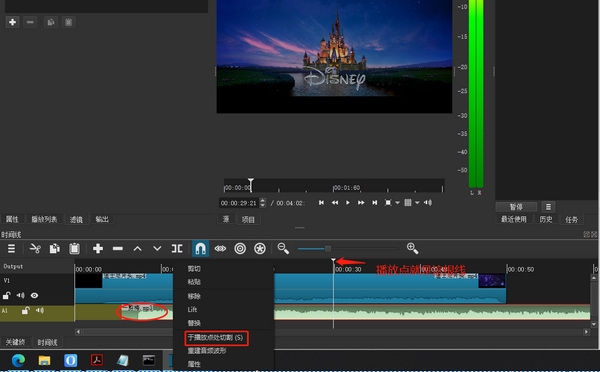Toggle lock on the A1 track
600x372 pixels.
tap(26, 310)
